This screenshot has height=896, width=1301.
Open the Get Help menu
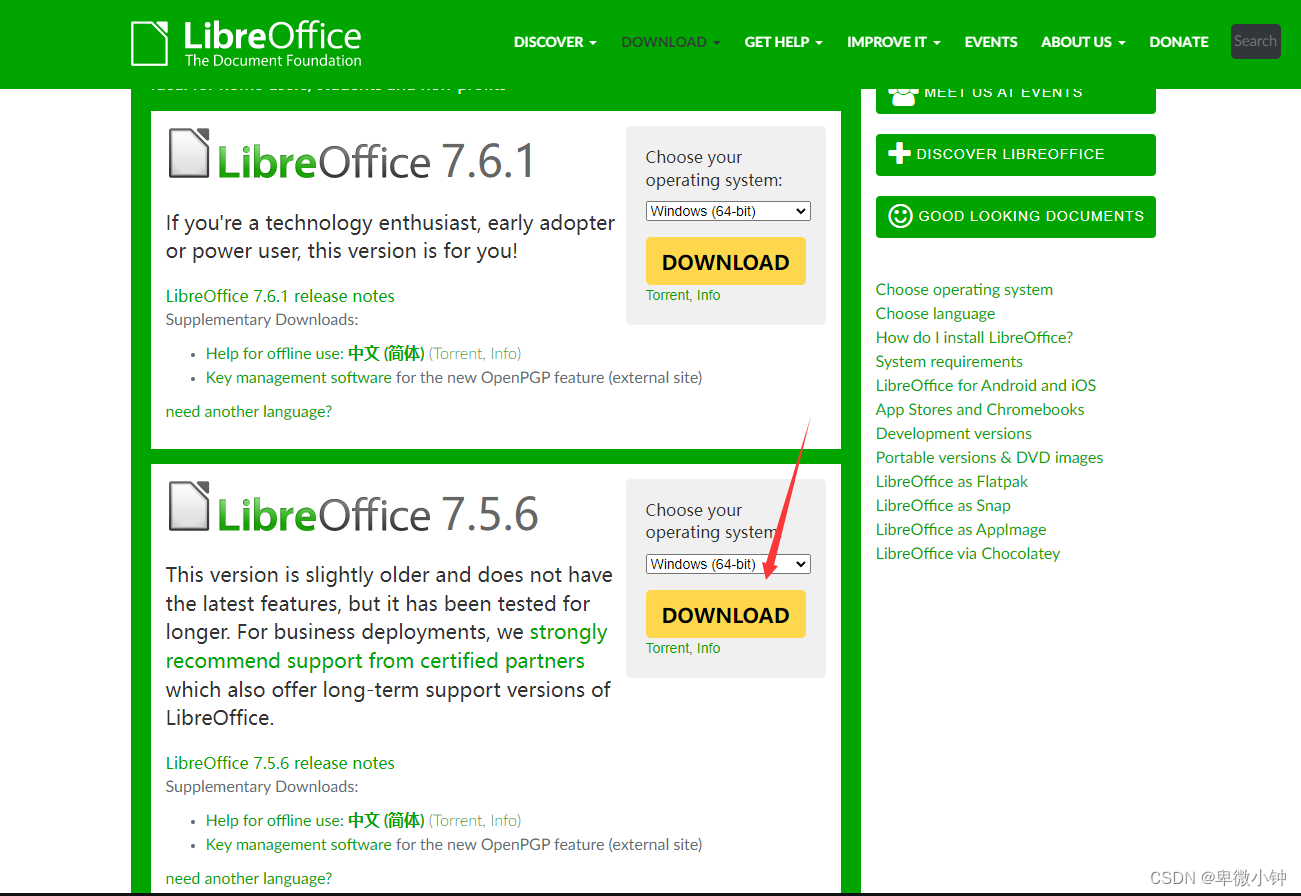click(x=784, y=42)
